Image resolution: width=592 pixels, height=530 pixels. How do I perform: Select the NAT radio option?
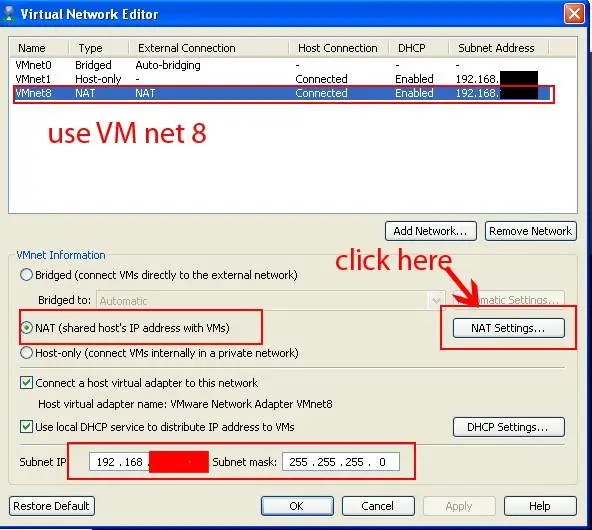pos(26,328)
